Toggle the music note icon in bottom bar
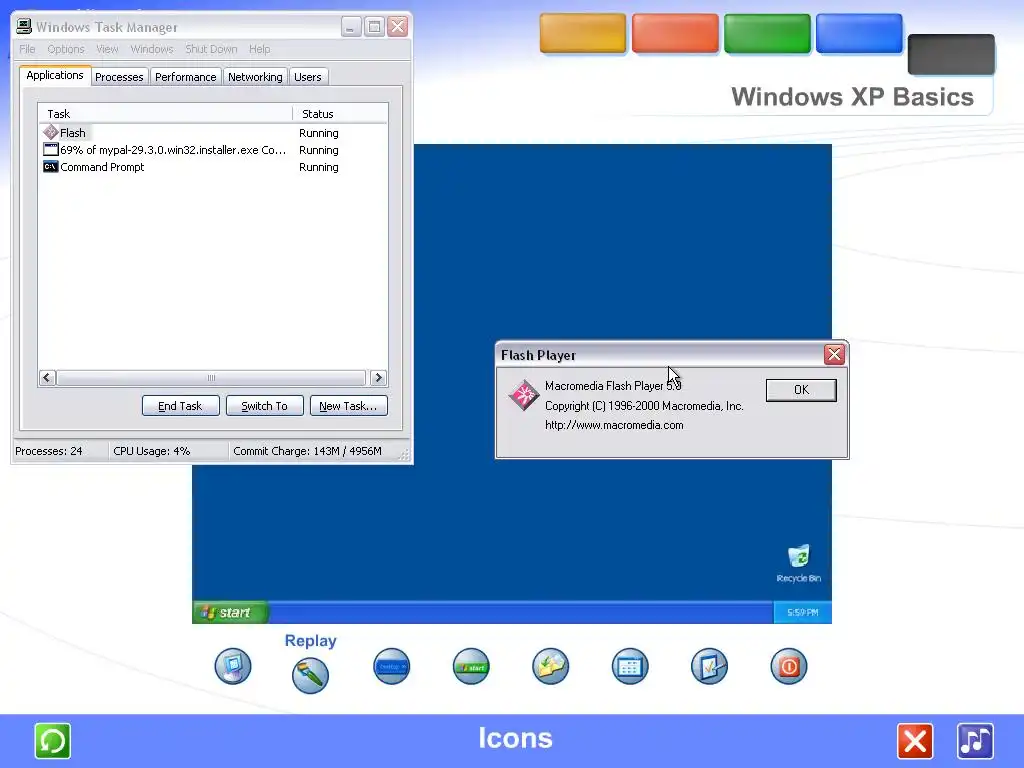 point(975,741)
